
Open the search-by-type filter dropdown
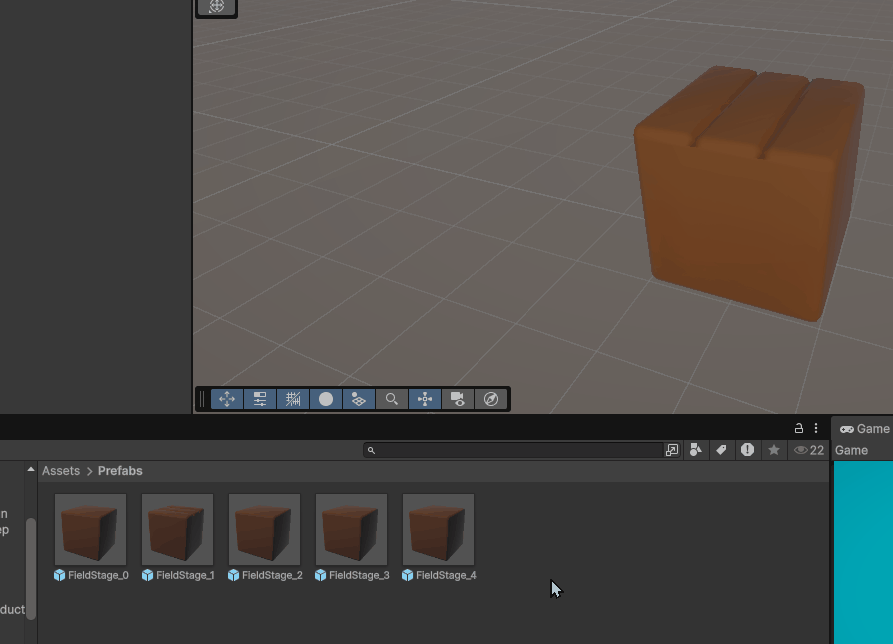click(696, 450)
